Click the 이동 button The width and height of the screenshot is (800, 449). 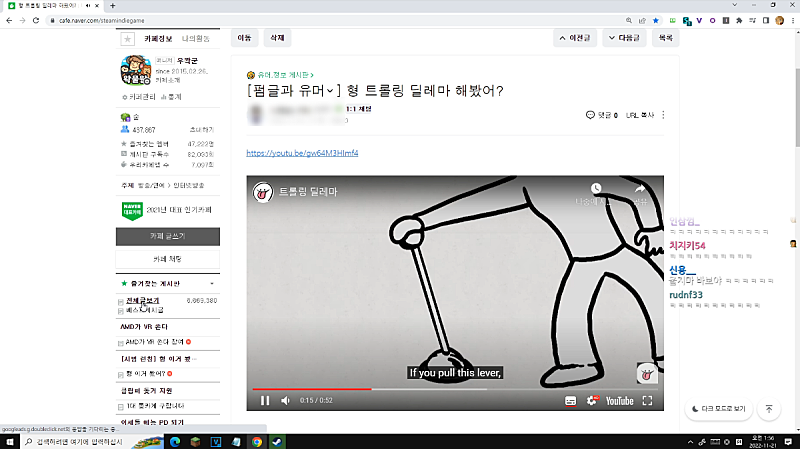(x=244, y=38)
